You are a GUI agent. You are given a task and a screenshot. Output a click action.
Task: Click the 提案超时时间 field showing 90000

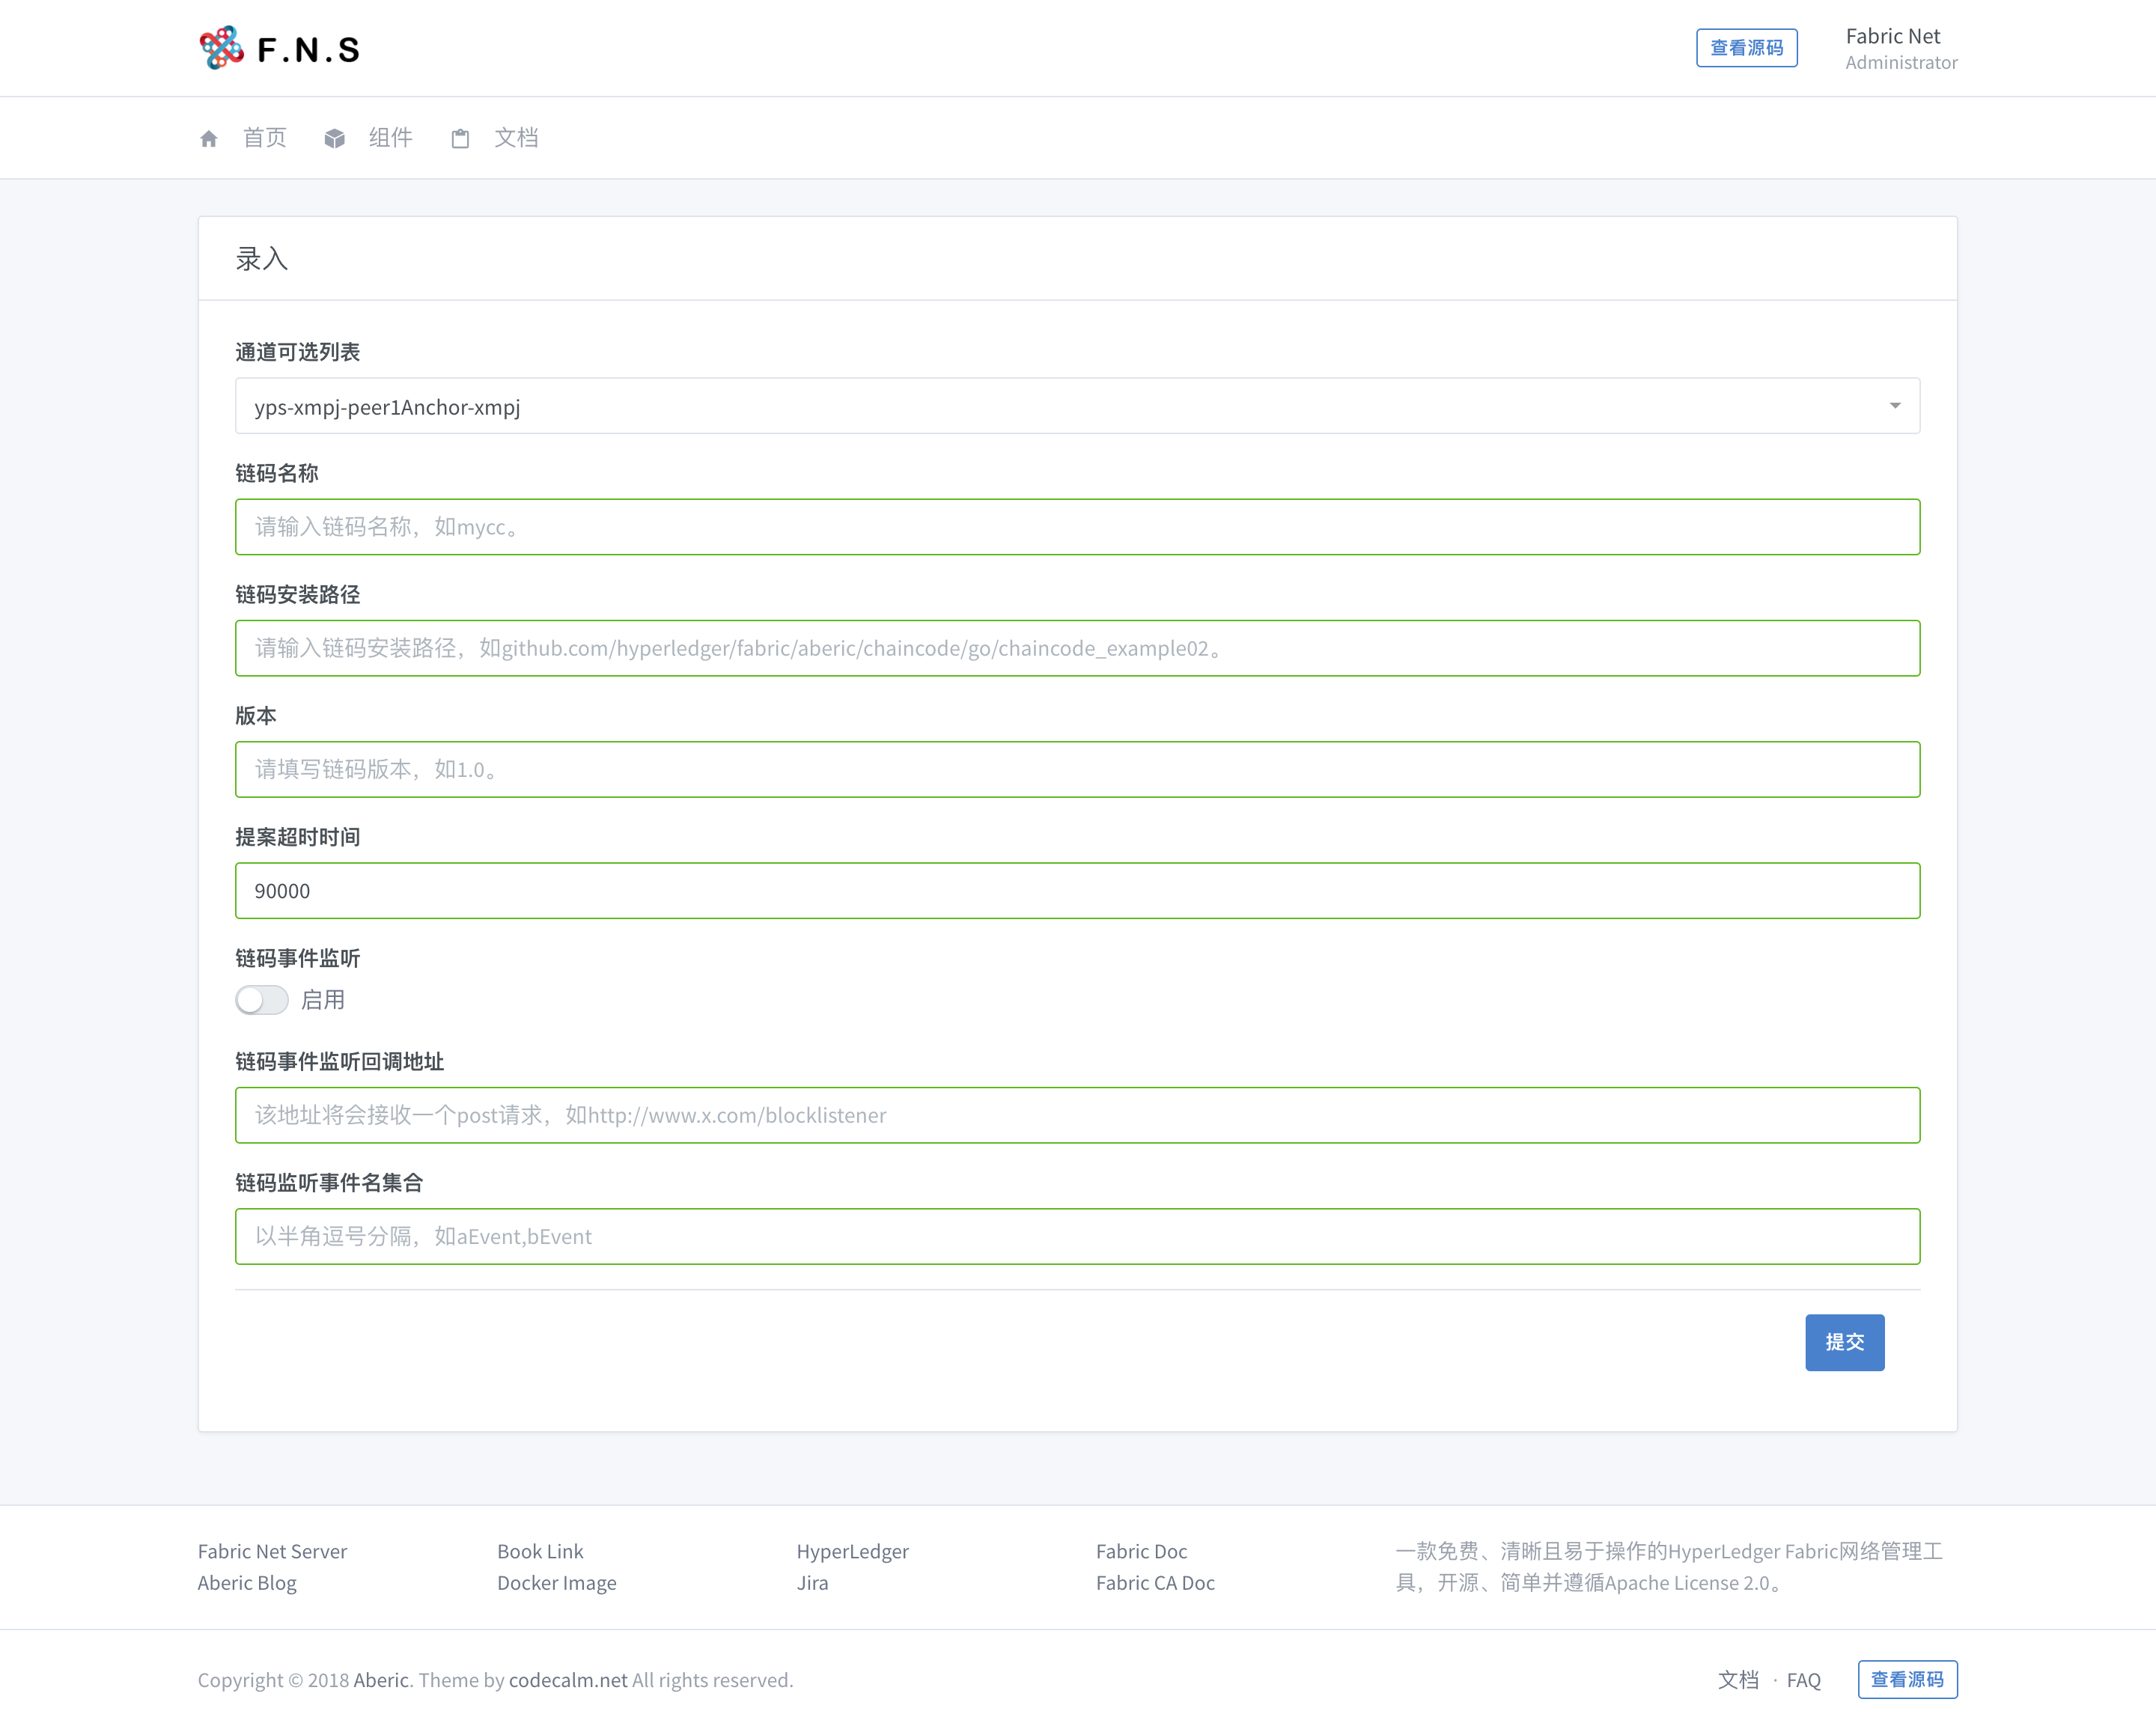pyautogui.click(x=1076, y=890)
